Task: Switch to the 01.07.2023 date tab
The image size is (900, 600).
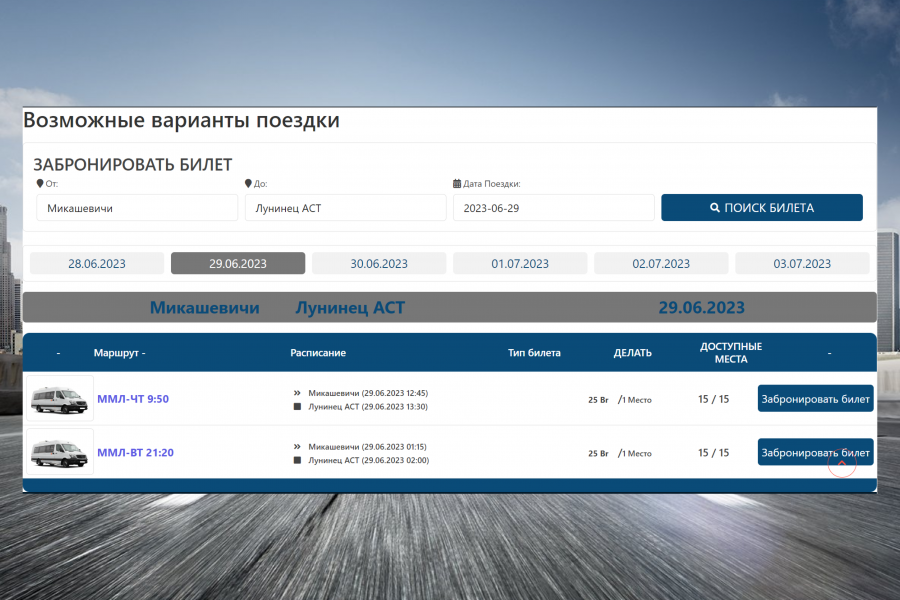Action: pos(520,264)
